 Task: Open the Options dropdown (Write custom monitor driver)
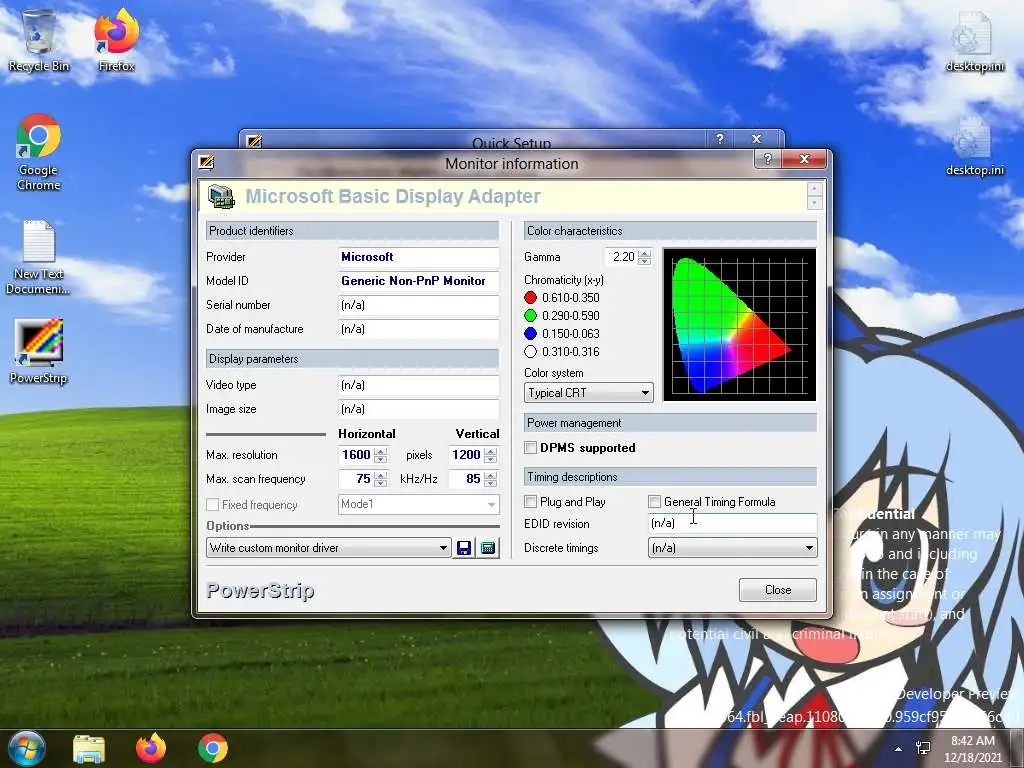click(328, 548)
